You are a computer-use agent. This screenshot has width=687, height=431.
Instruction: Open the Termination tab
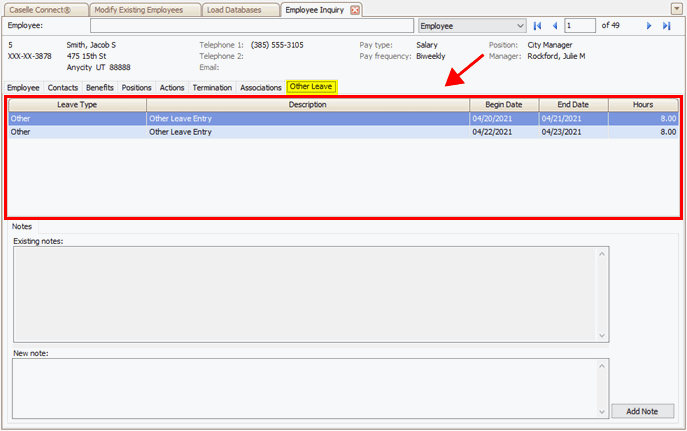pyautogui.click(x=212, y=87)
